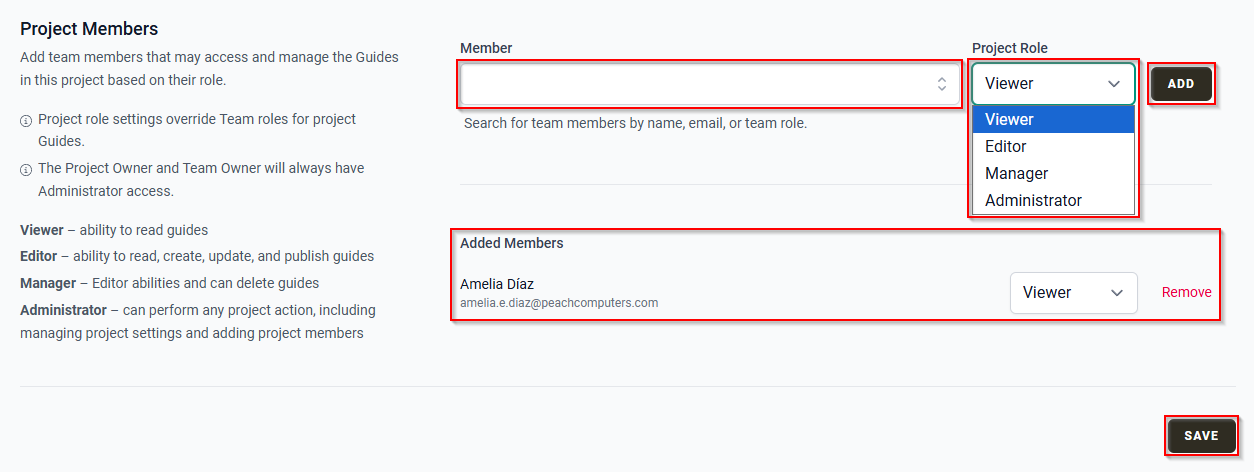1254x472 pixels.
Task: Click the Viewer – ability to read guides text
Action: click(x=114, y=230)
